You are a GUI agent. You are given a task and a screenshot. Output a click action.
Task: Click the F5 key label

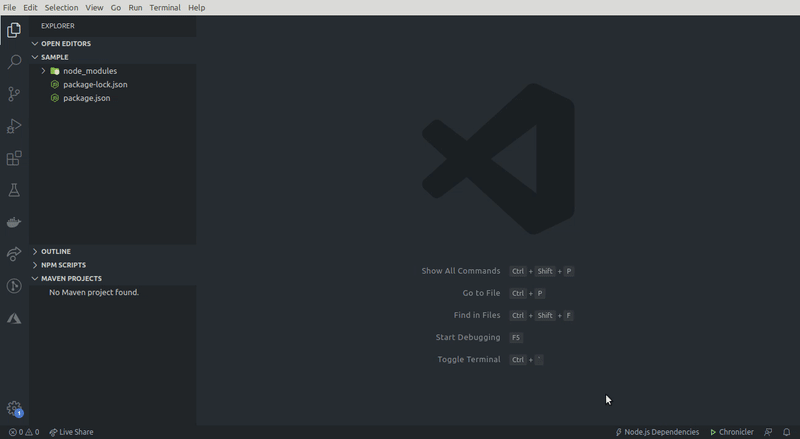pos(516,337)
